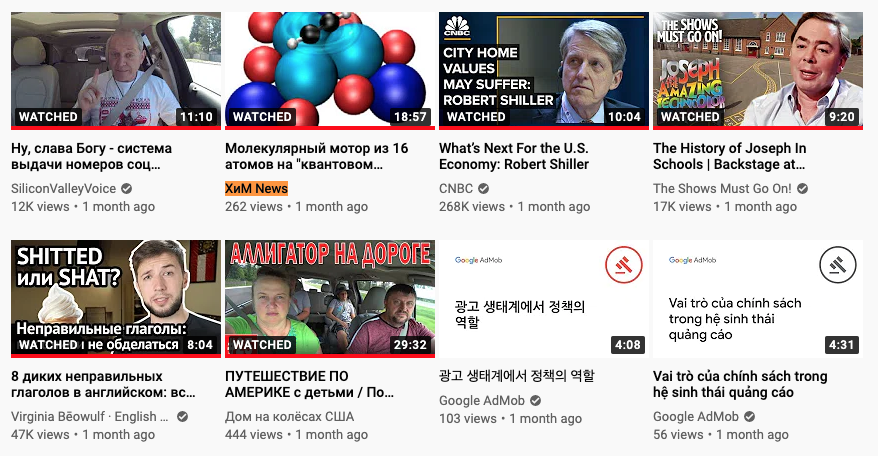Viewport: 878px width, 456px height.
Task: Click verified badge next to The Shows Must Go On!
Action: point(802,189)
